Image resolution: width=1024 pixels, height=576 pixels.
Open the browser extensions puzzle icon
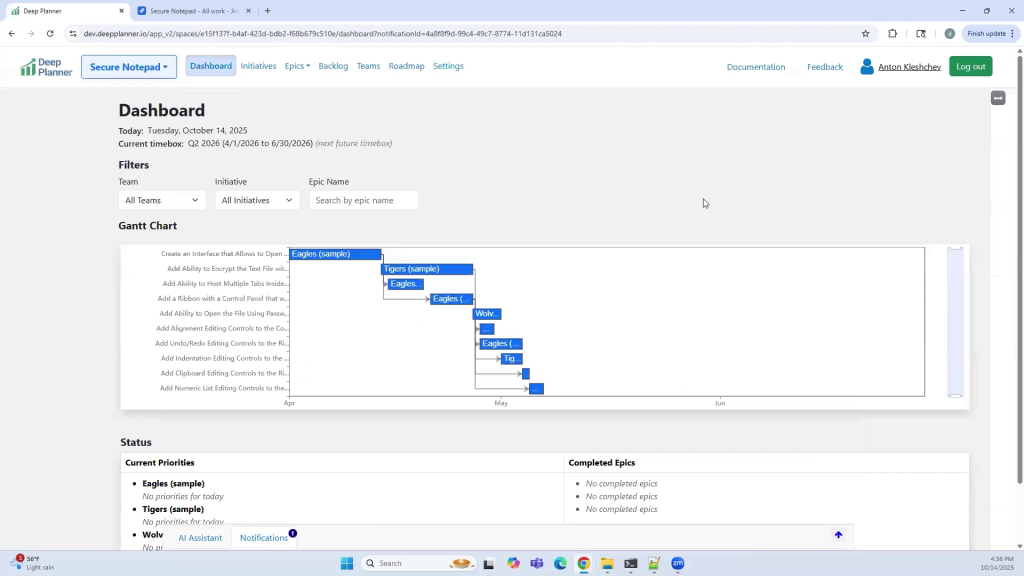pyautogui.click(x=893, y=33)
